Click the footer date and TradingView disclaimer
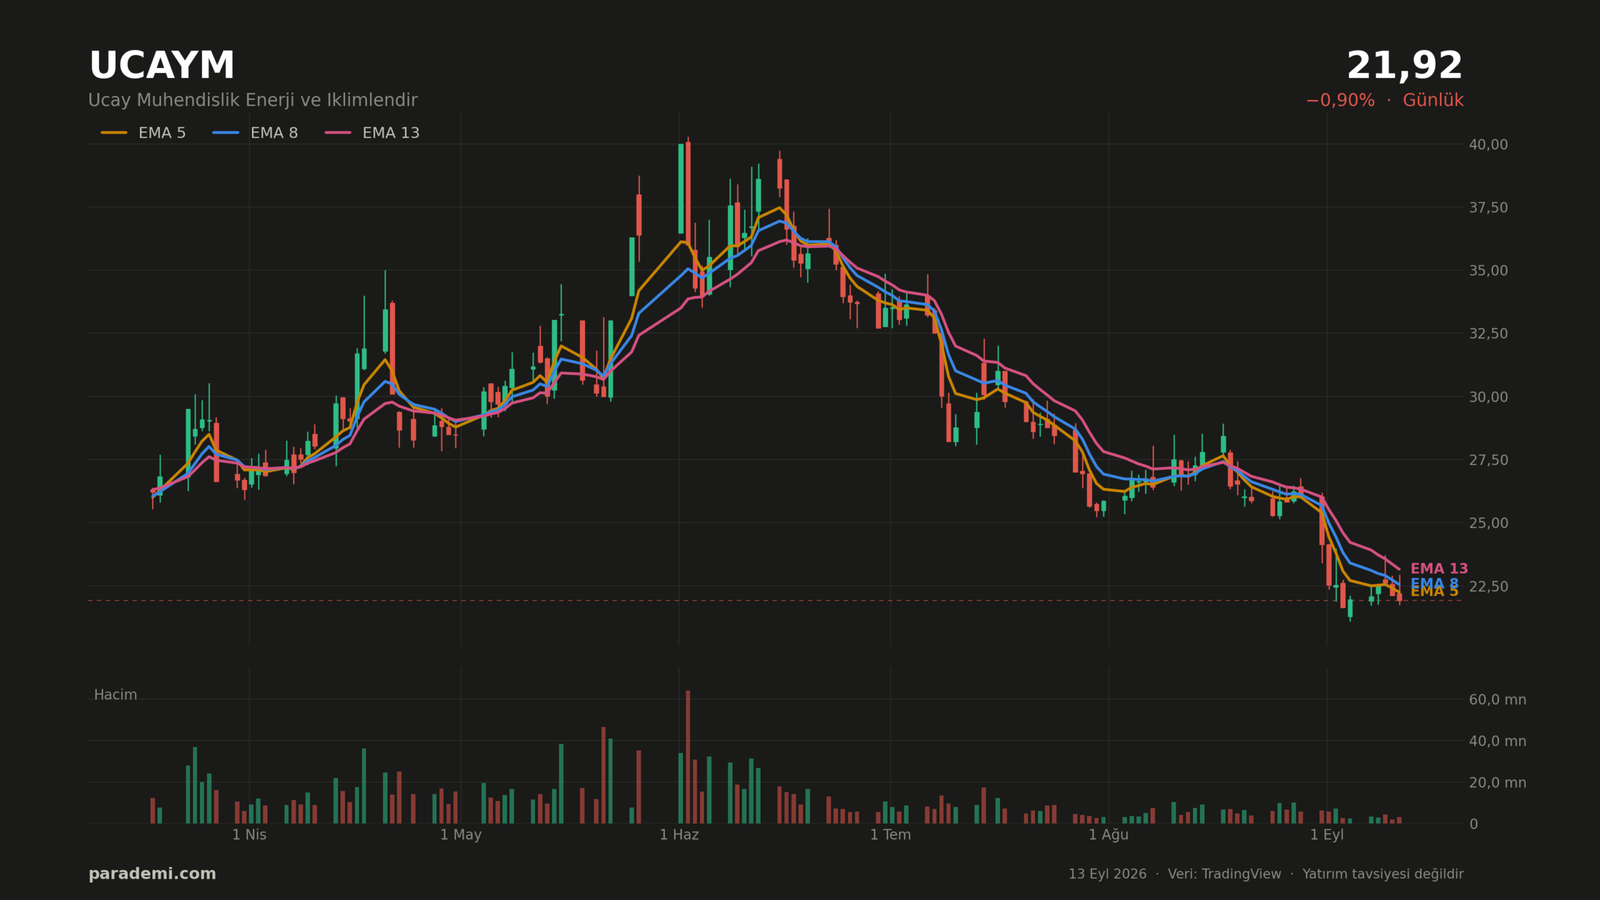 [x=1266, y=874]
